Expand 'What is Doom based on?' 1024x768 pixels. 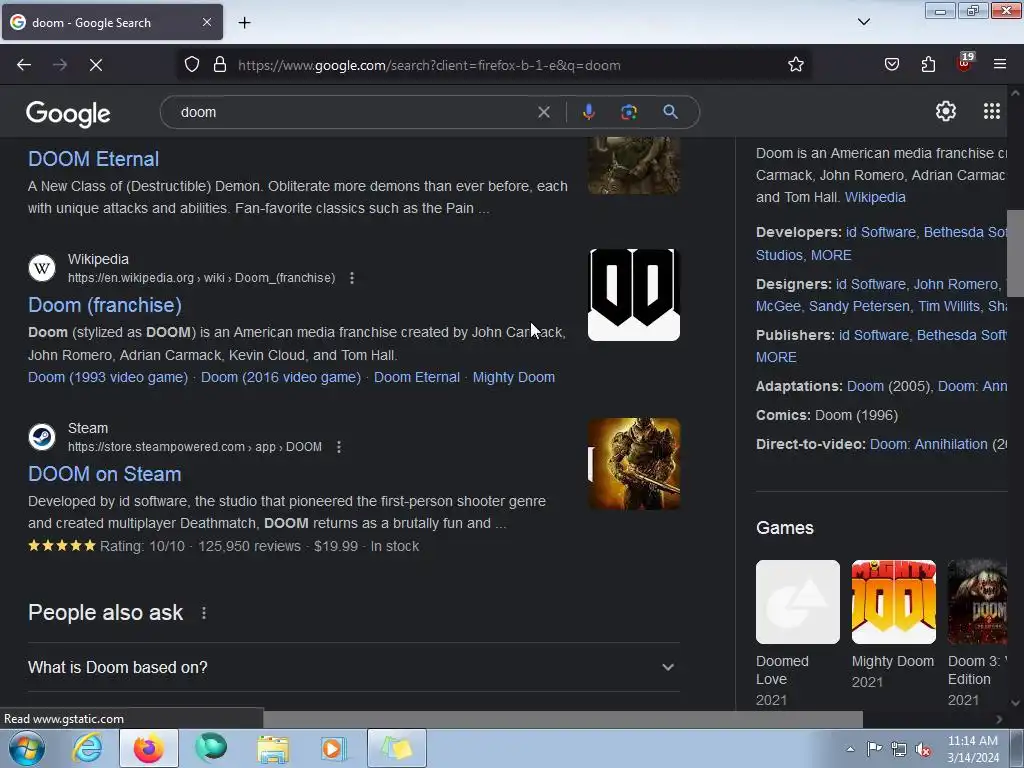click(x=353, y=667)
